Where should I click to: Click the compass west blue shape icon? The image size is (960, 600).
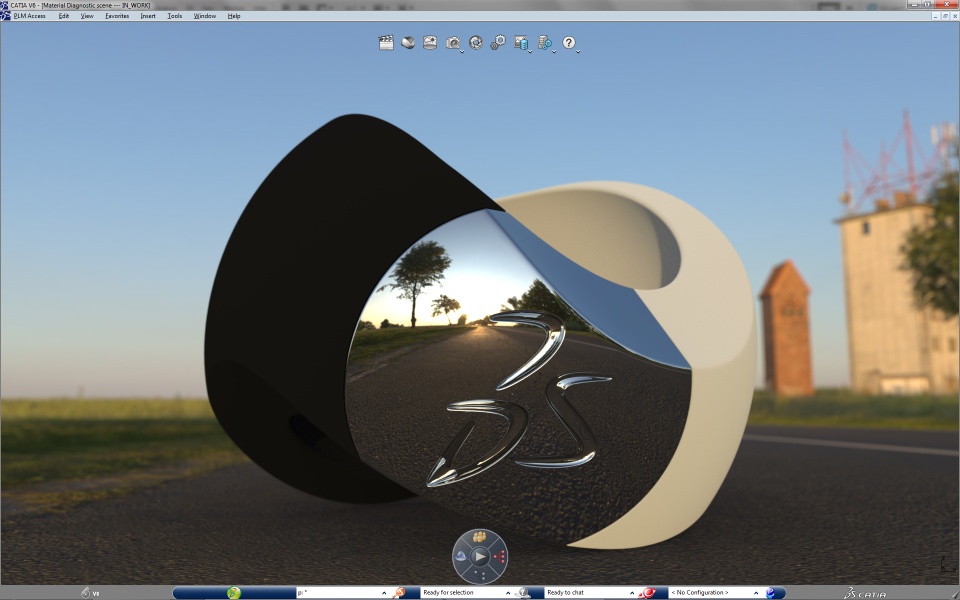(x=461, y=557)
